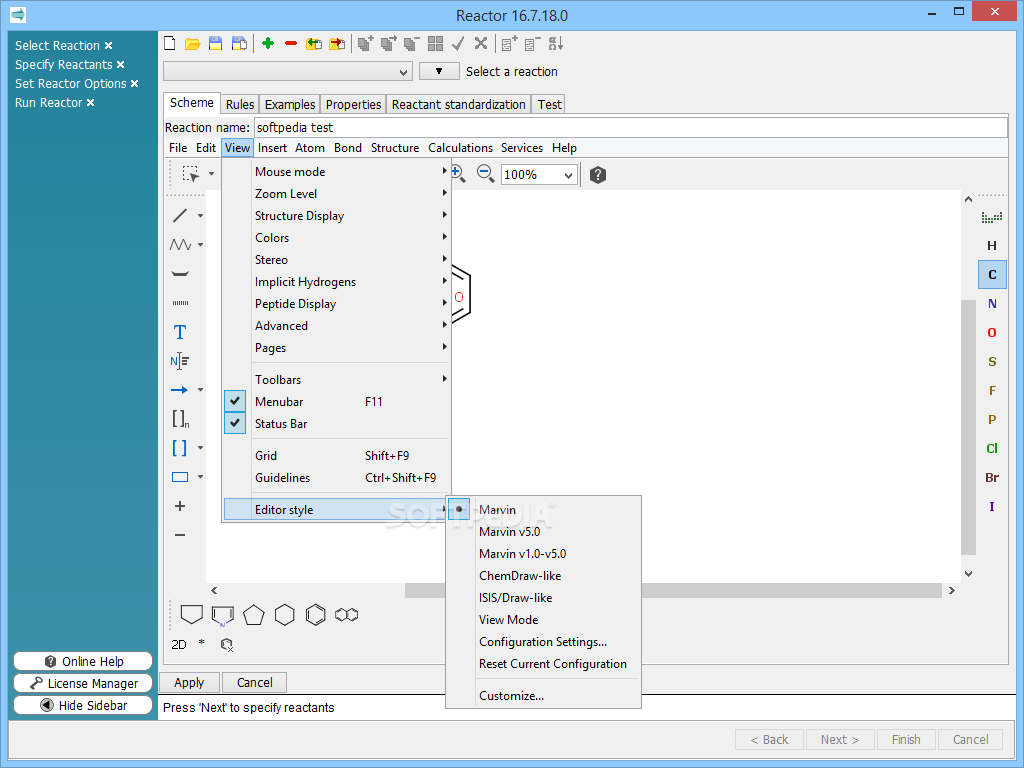This screenshot has height=768, width=1024.
Task: Open a file with the folder icon
Action: coord(192,44)
